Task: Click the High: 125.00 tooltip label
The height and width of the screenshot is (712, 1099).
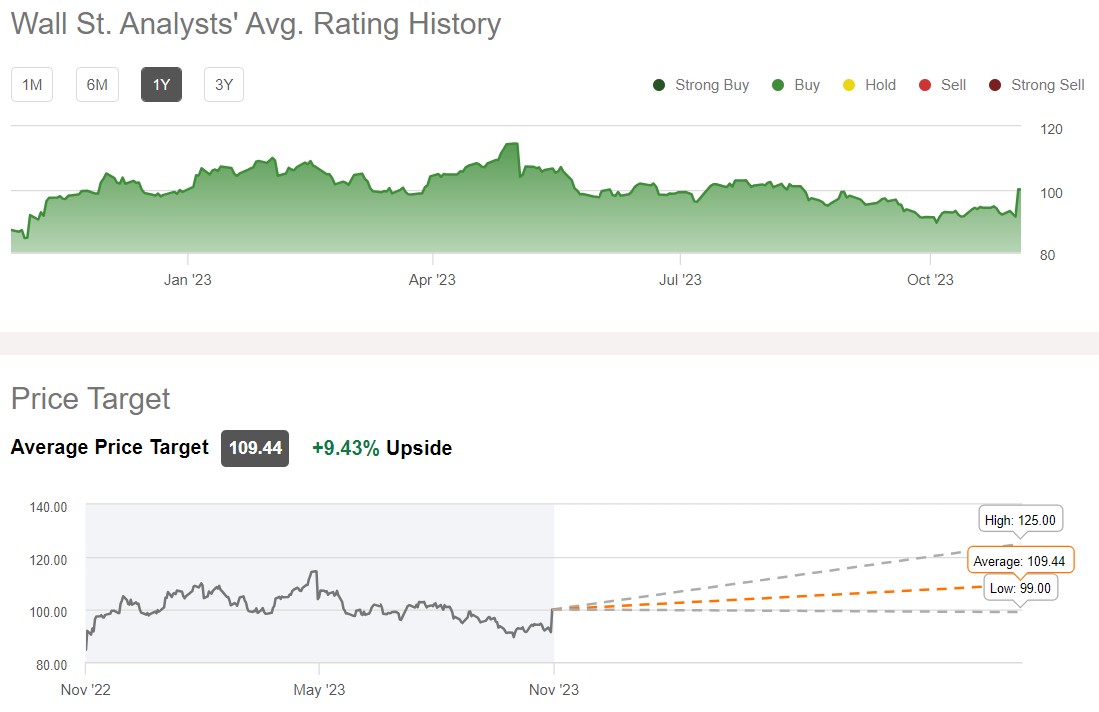Action: (1020, 520)
